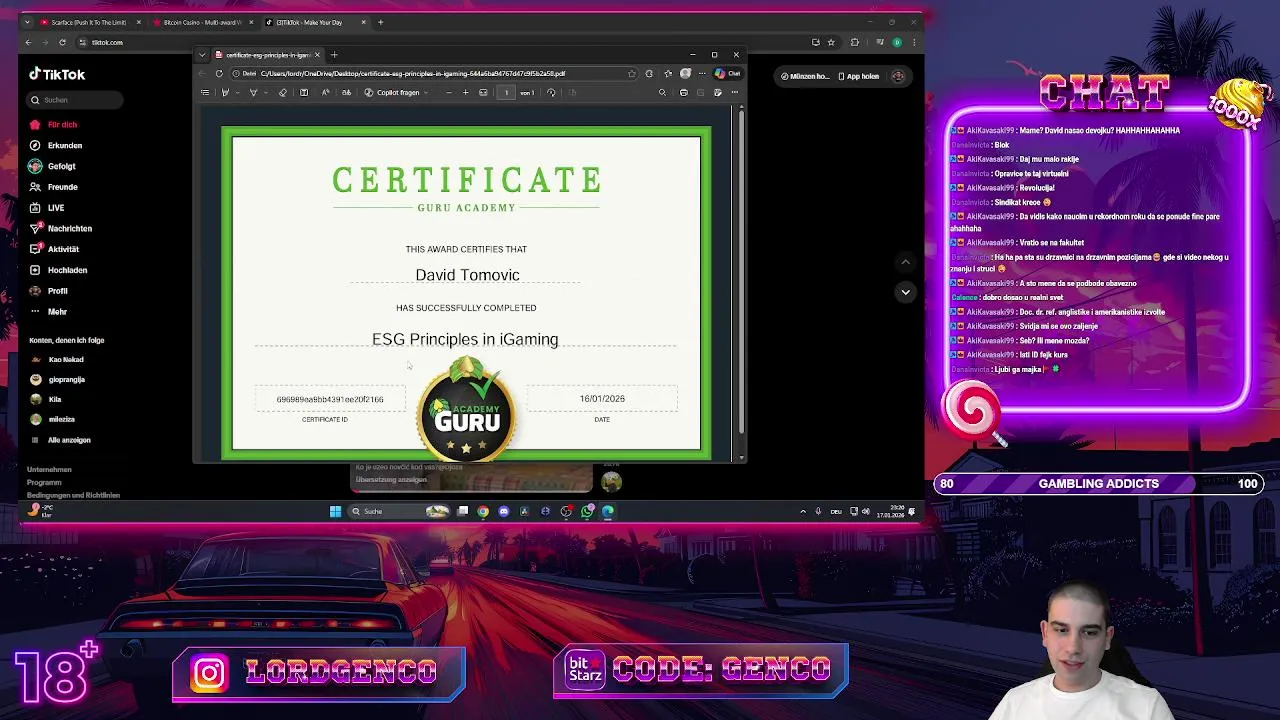
Task: Open new tab in Chrome window
Action: coord(380,22)
